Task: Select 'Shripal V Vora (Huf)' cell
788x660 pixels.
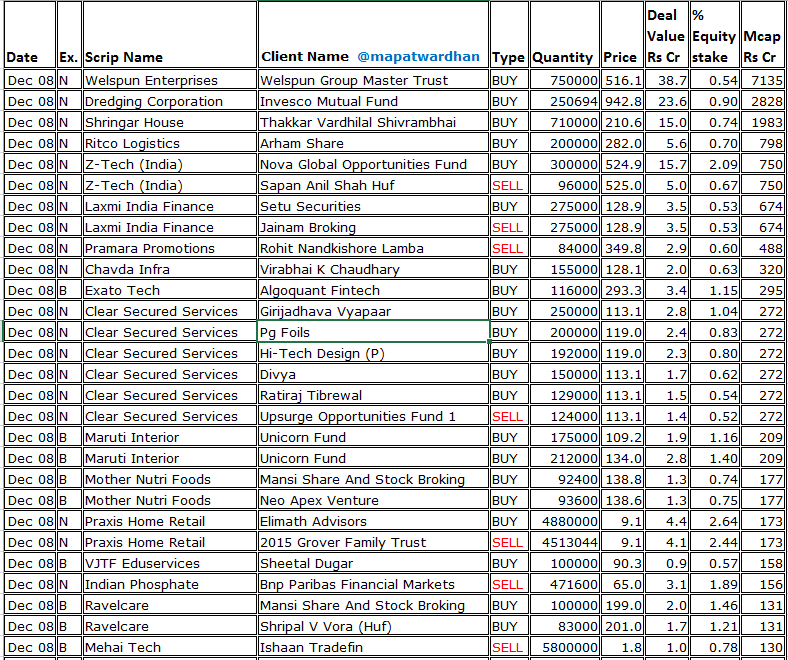Action: click(x=373, y=627)
